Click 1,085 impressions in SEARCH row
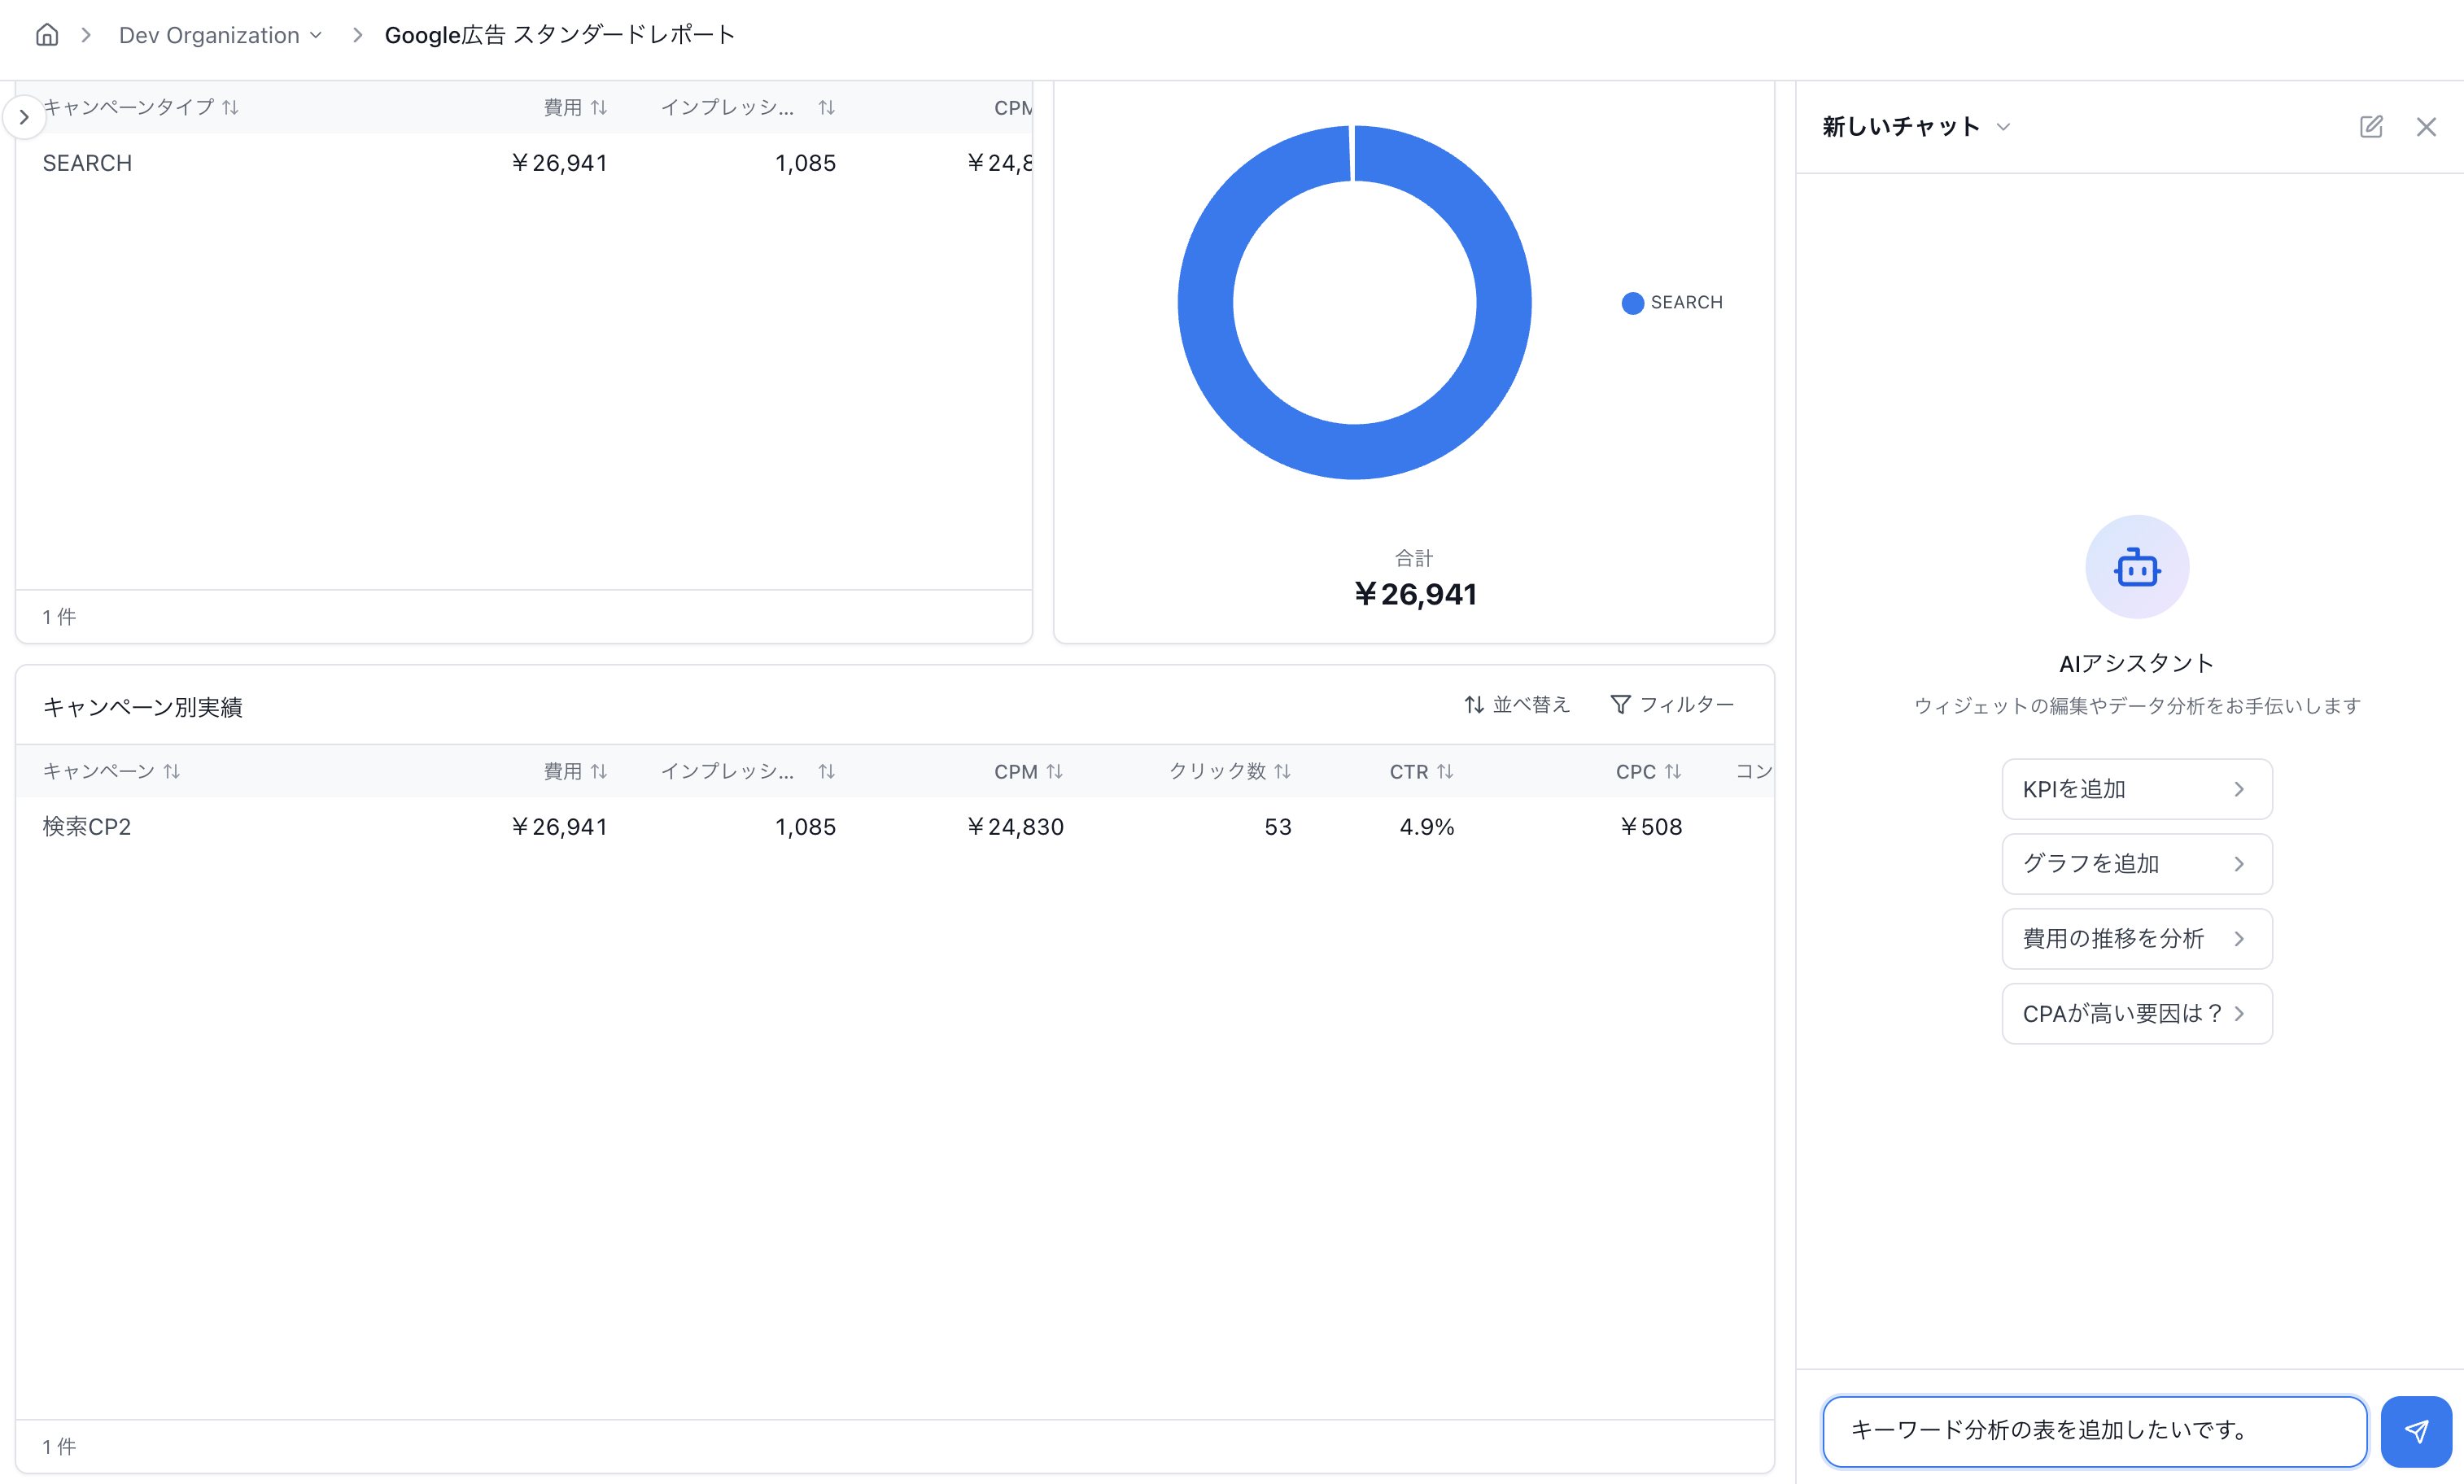Image resolution: width=2464 pixels, height=1484 pixels. [x=805, y=163]
